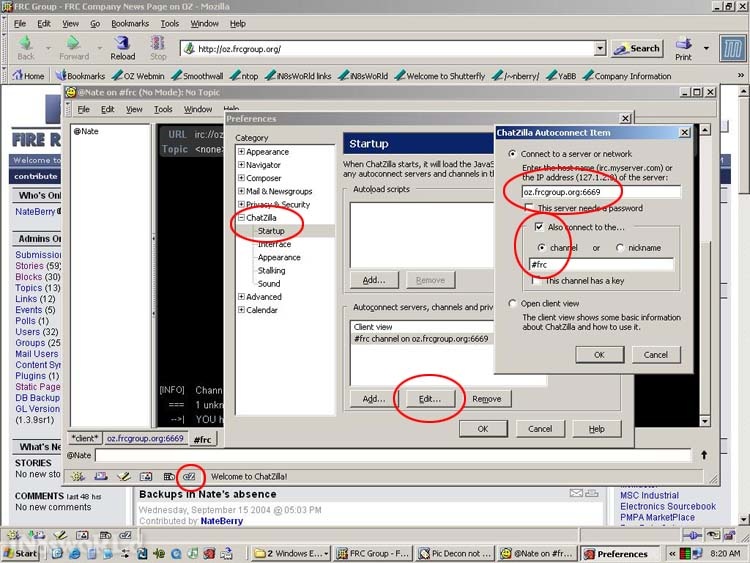This screenshot has width=750, height=563.
Task: Expand the Advanced category
Action: coord(241,297)
